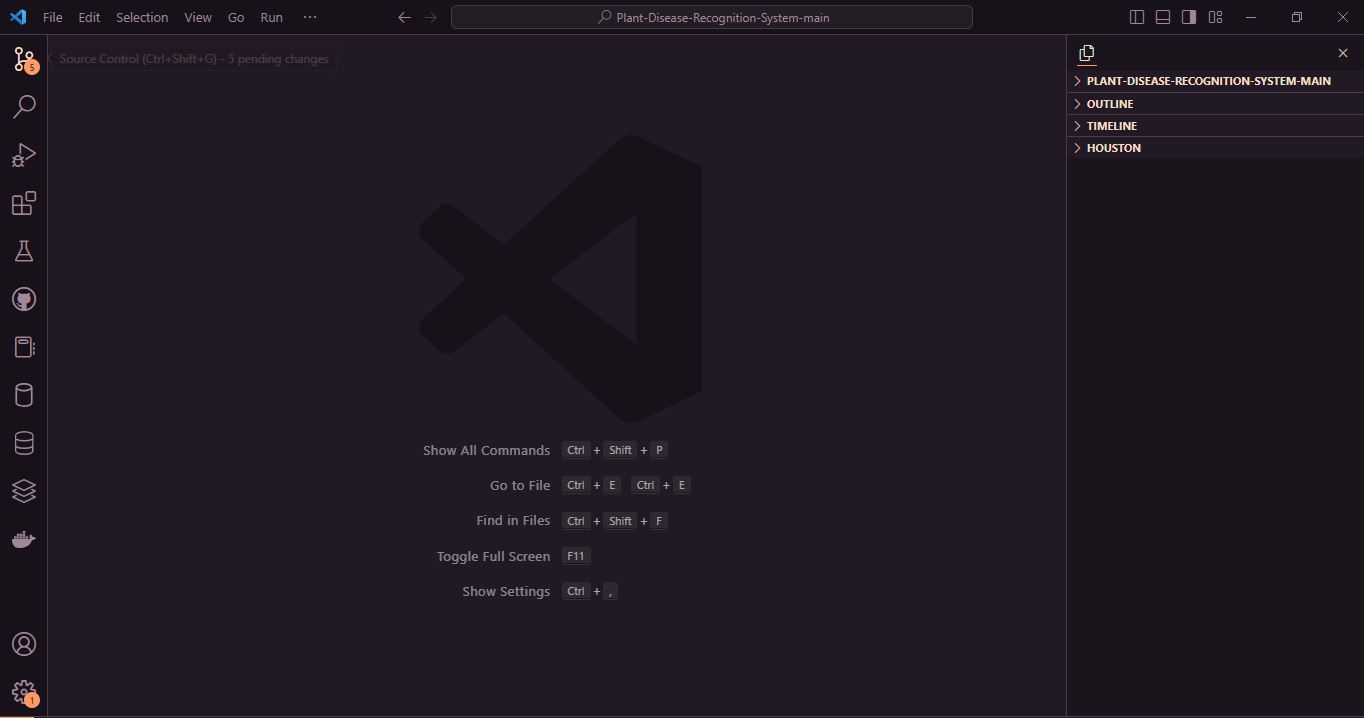The height and width of the screenshot is (718, 1364).
Task: Open the Go menu
Action: [x=236, y=17]
